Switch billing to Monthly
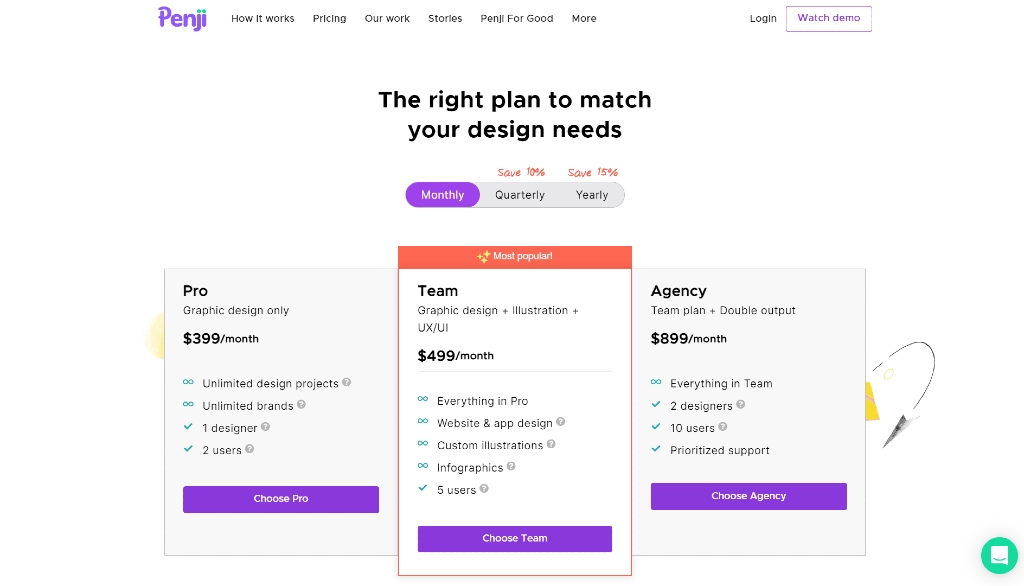Image resolution: width=1024 pixels, height=586 pixels. pos(442,195)
